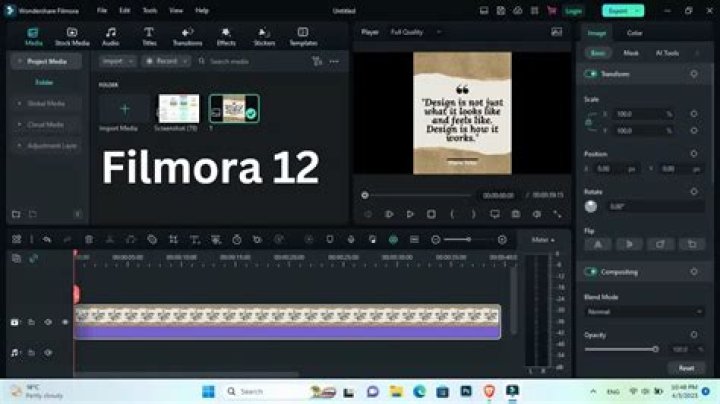The width and height of the screenshot is (720, 404).
Task: Click the player snapshot display icon
Action: (x=557, y=32)
